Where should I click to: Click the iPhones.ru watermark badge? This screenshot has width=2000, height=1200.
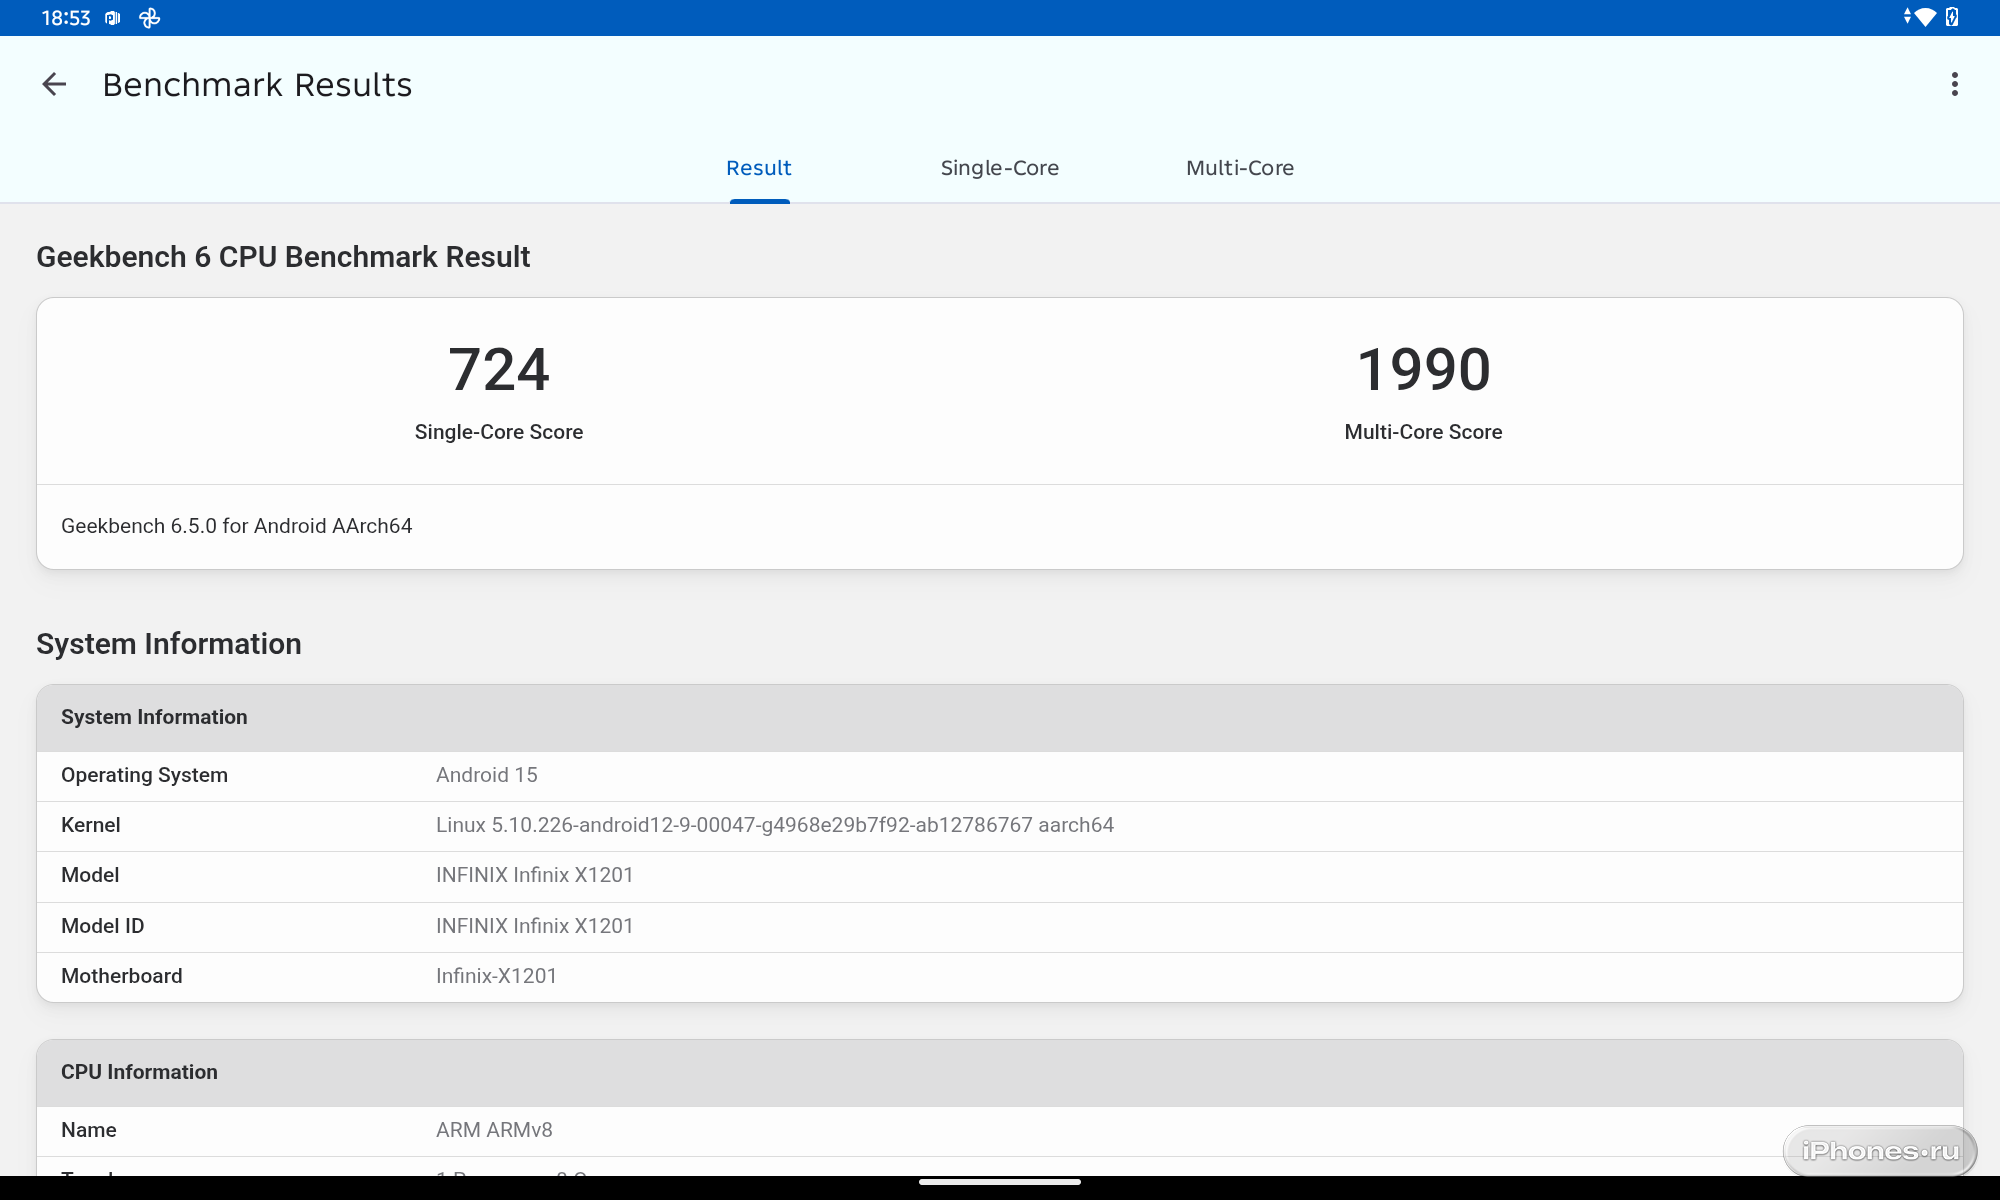pyautogui.click(x=1879, y=1151)
